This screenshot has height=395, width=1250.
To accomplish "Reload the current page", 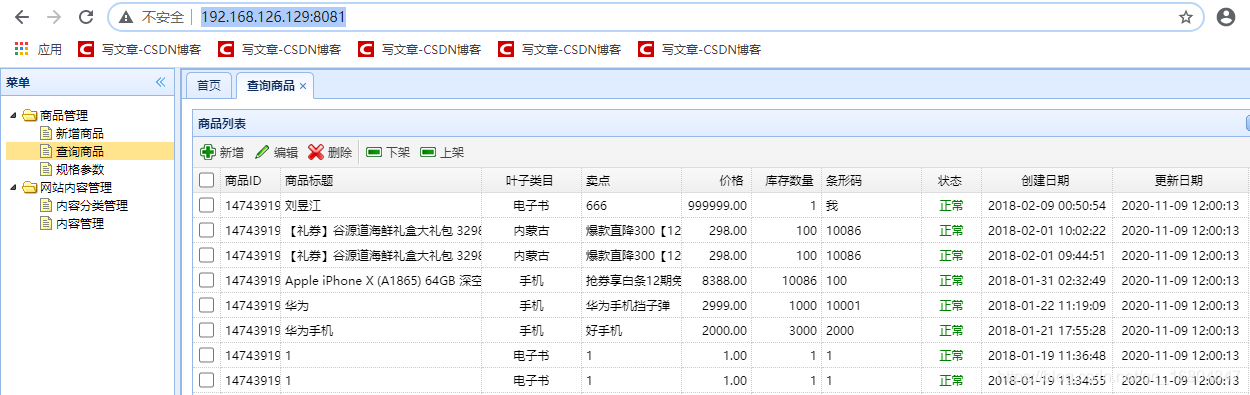I will pos(86,17).
